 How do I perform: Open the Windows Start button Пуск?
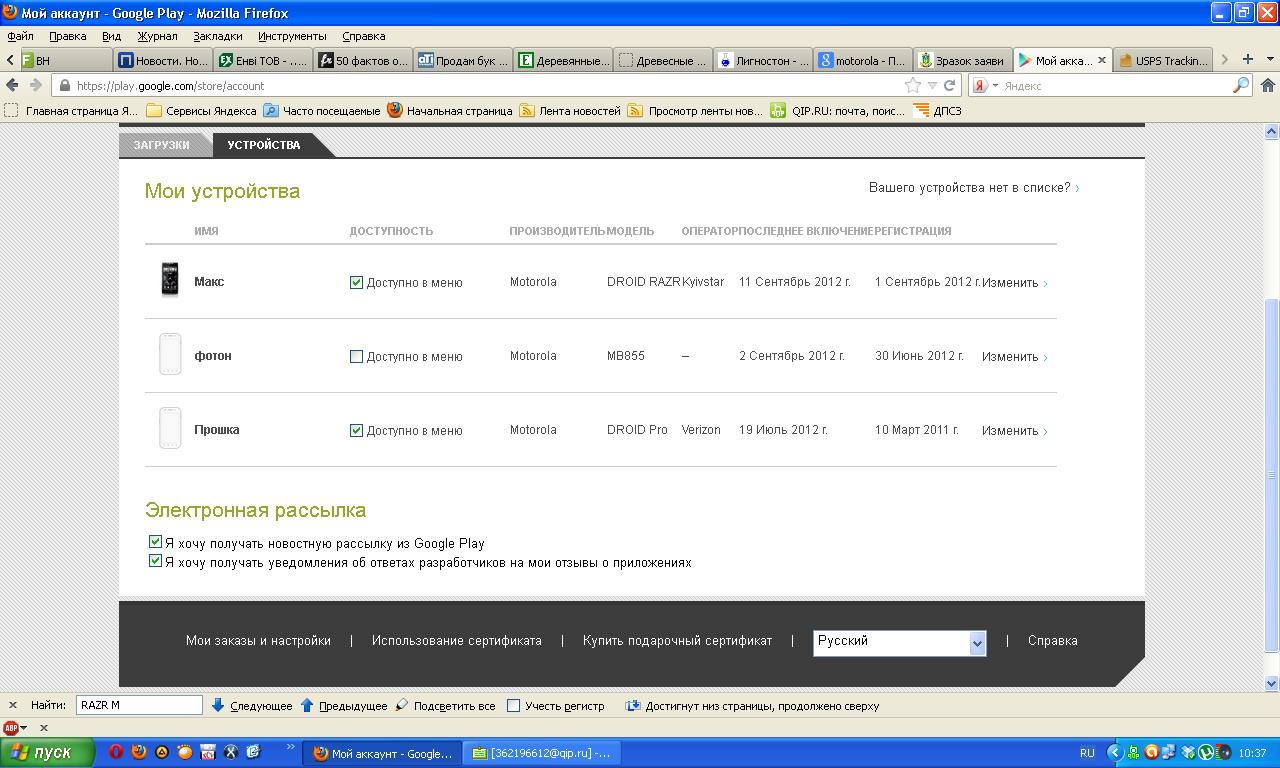tap(47, 752)
